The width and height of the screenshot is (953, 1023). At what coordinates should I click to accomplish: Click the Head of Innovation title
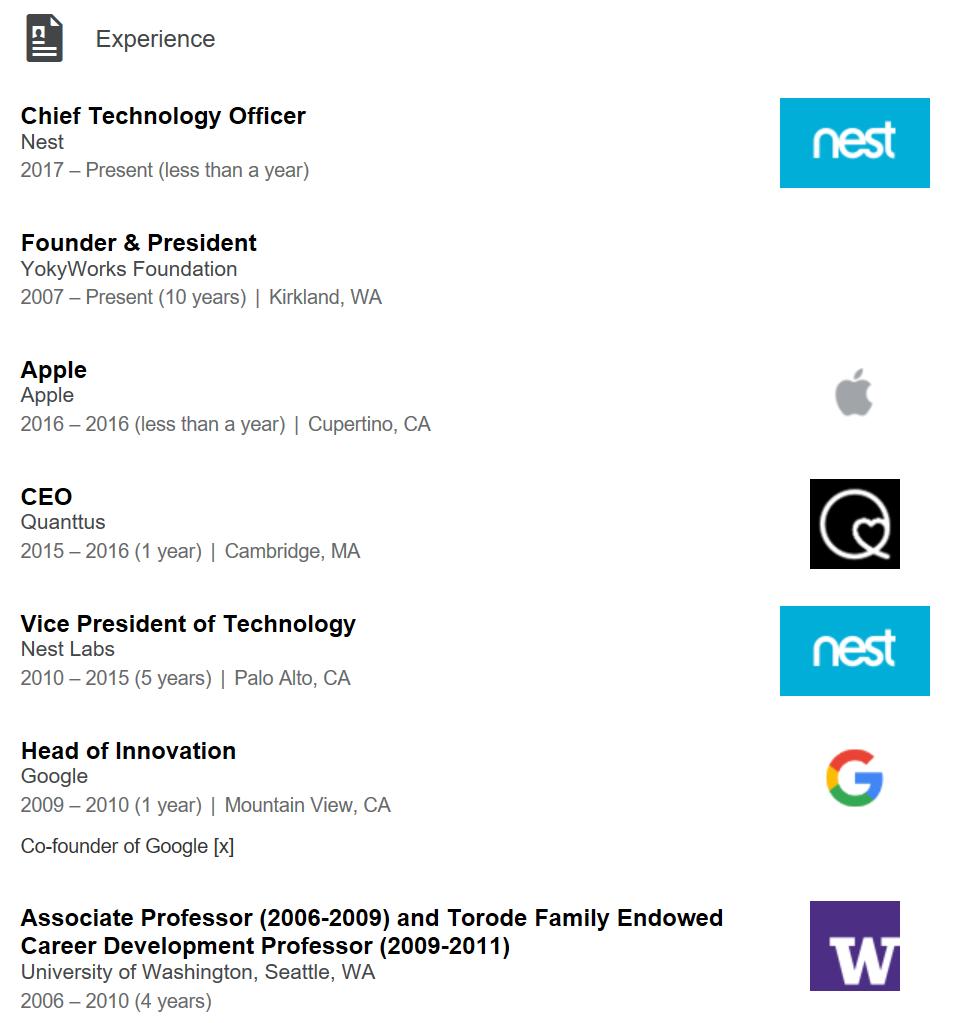pos(129,751)
